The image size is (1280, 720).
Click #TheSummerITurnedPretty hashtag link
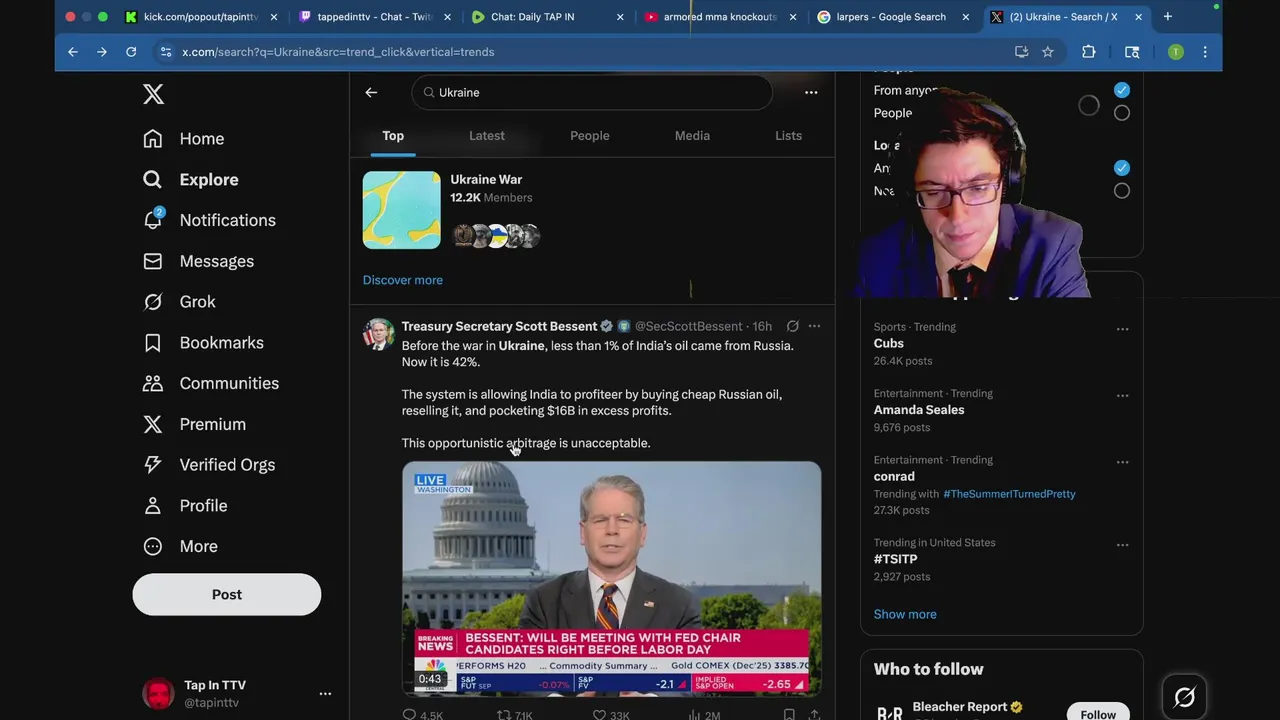pyautogui.click(x=1009, y=494)
